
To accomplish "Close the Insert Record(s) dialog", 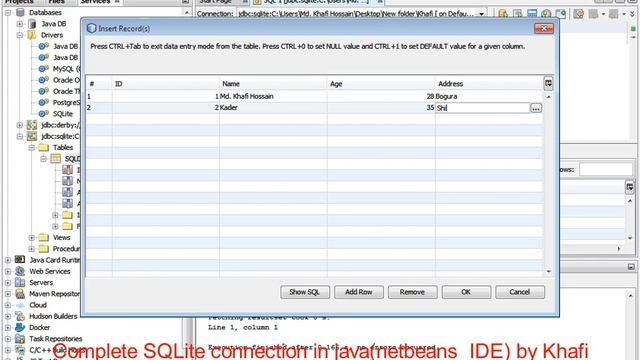I will point(544,28).
